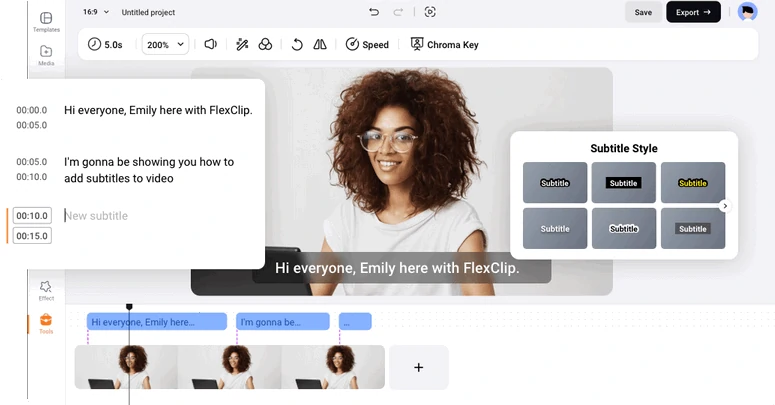
Task: Click the volume speaker icon
Action: click(211, 45)
